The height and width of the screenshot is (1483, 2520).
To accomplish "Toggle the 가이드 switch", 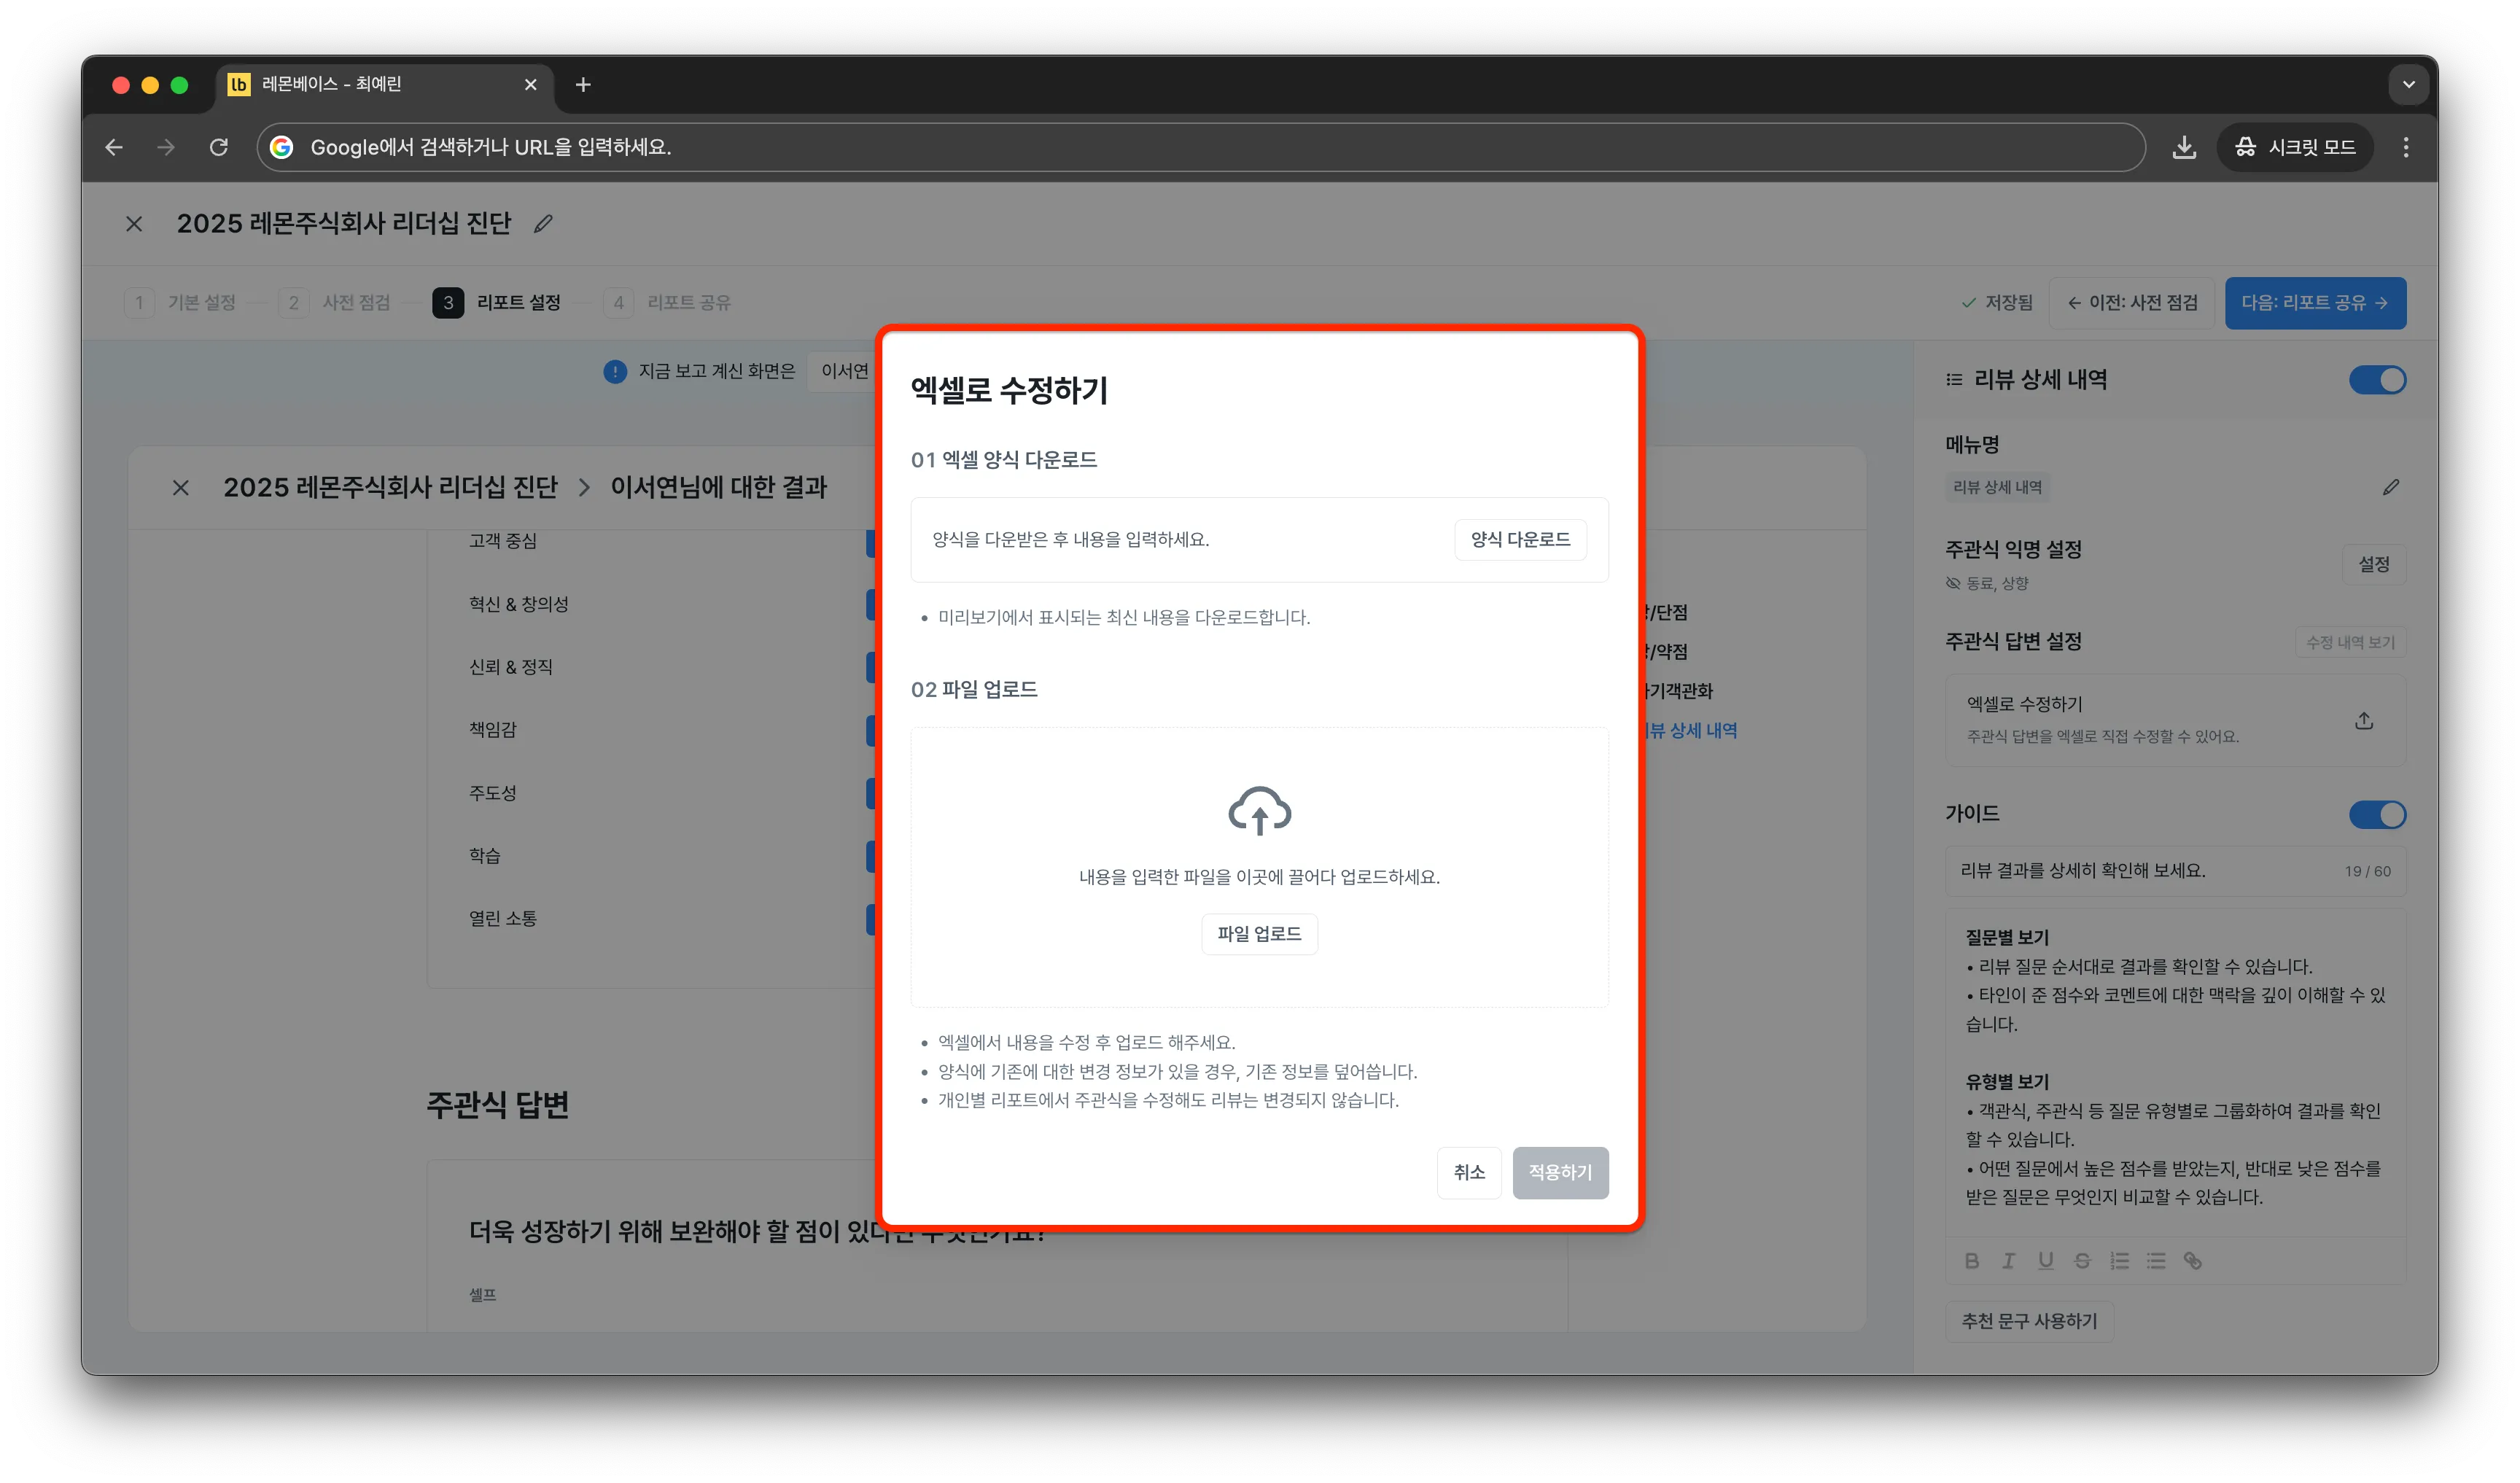I will tap(2377, 814).
